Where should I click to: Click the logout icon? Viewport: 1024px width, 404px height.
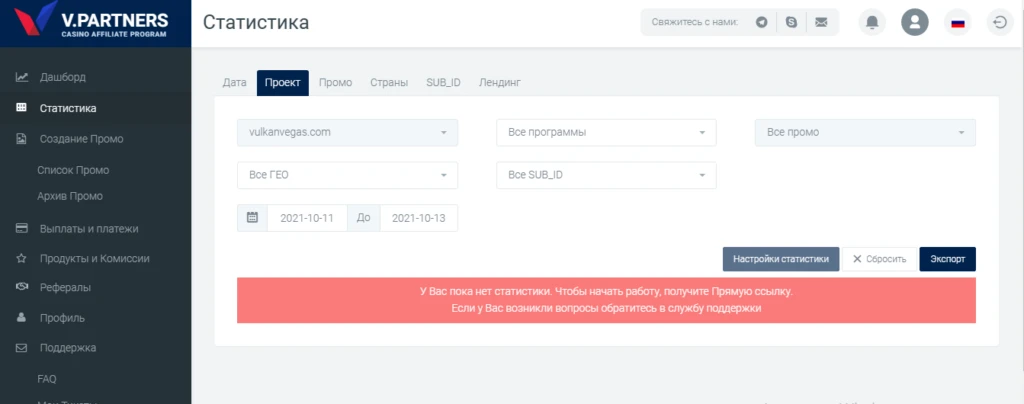pyautogui.click(x=1000, y=22)
